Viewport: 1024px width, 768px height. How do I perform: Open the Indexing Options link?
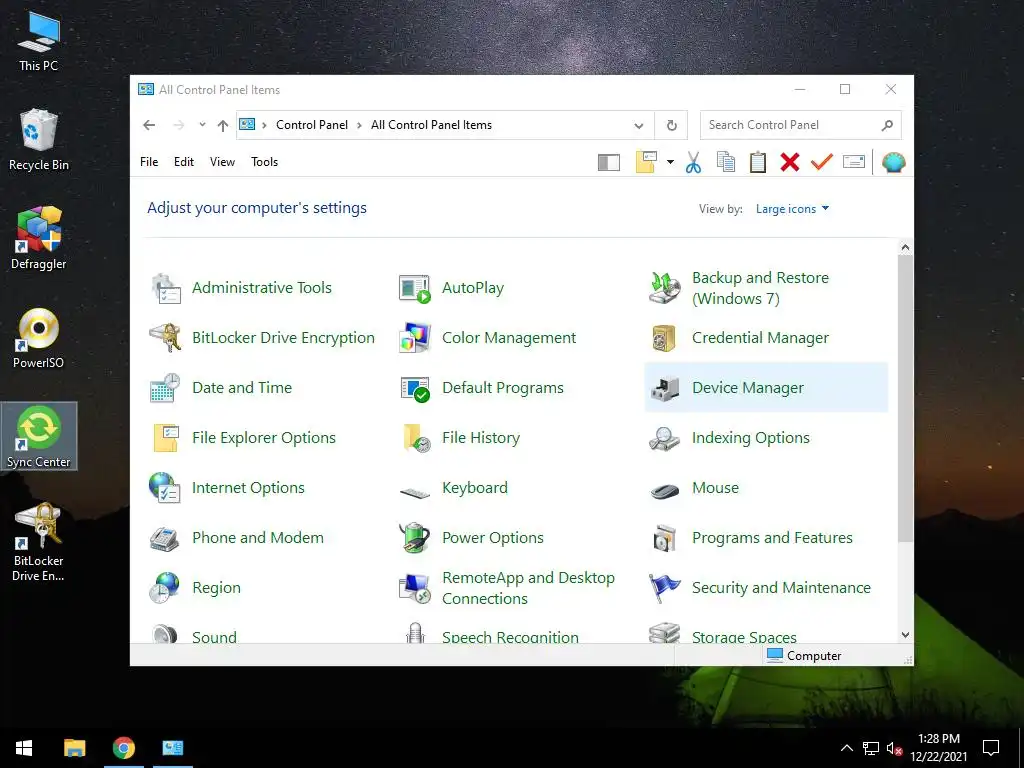pos(750,438)
